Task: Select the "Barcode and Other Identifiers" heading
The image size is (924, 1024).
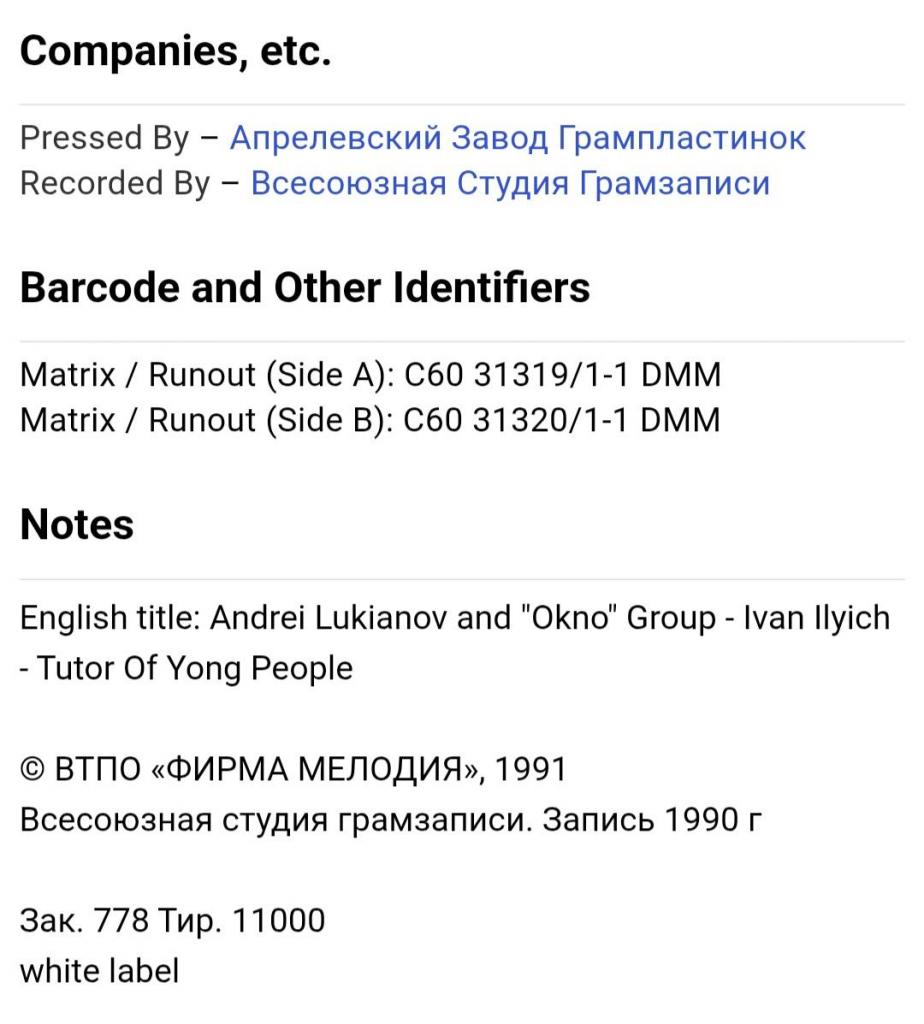Action: (305, 288)
